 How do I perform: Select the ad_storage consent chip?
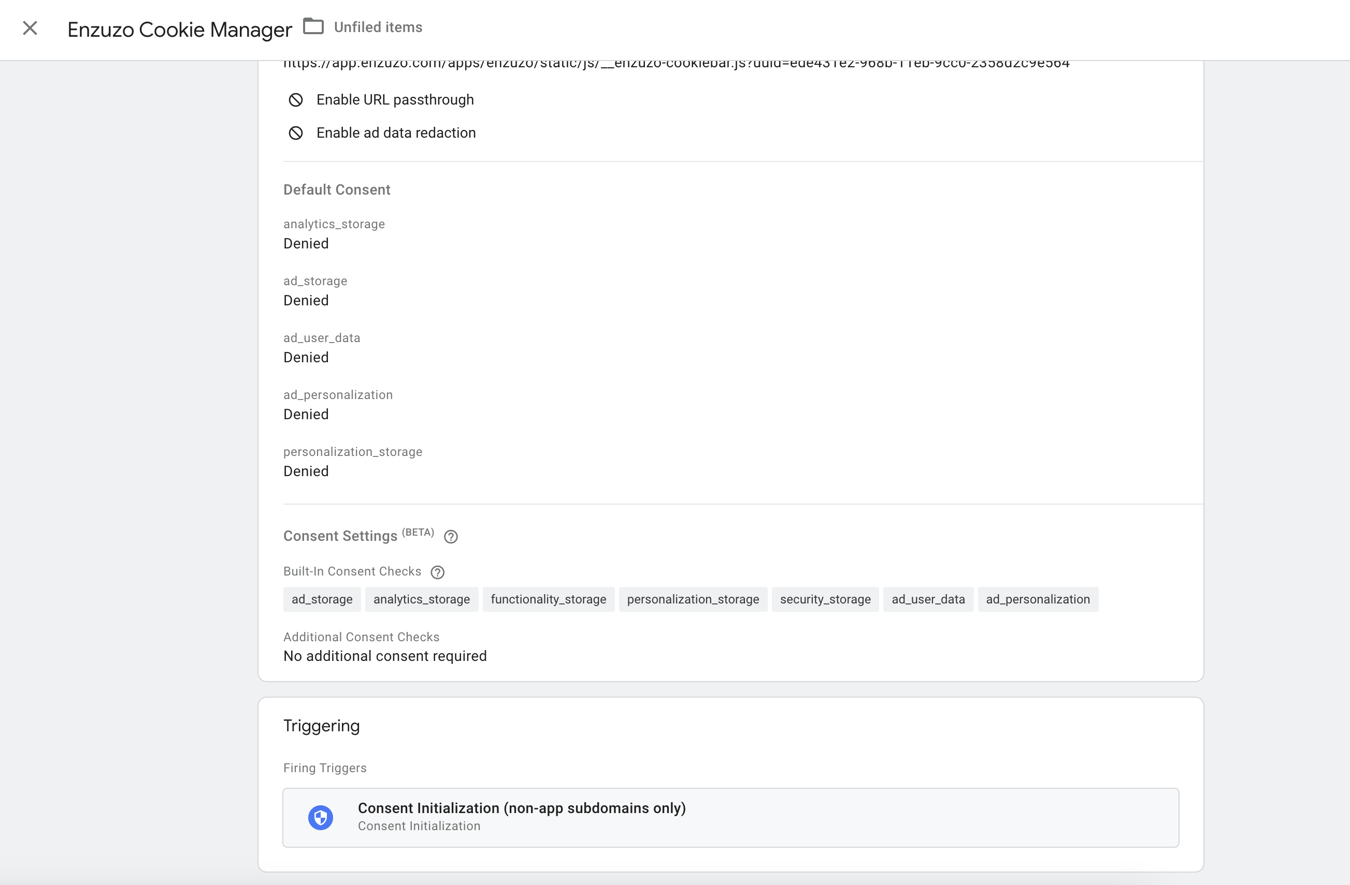(322, 599)
